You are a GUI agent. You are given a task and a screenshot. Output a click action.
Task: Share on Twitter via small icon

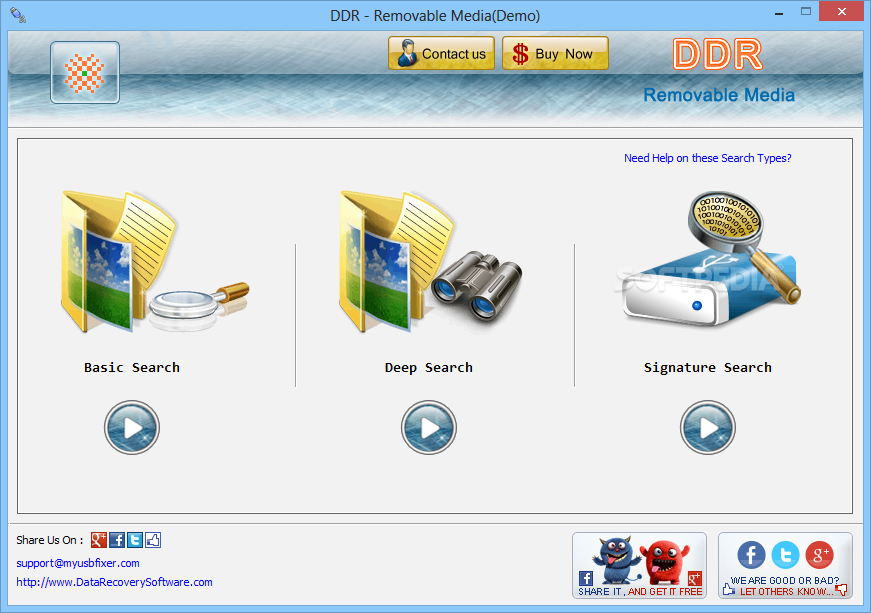135,540
